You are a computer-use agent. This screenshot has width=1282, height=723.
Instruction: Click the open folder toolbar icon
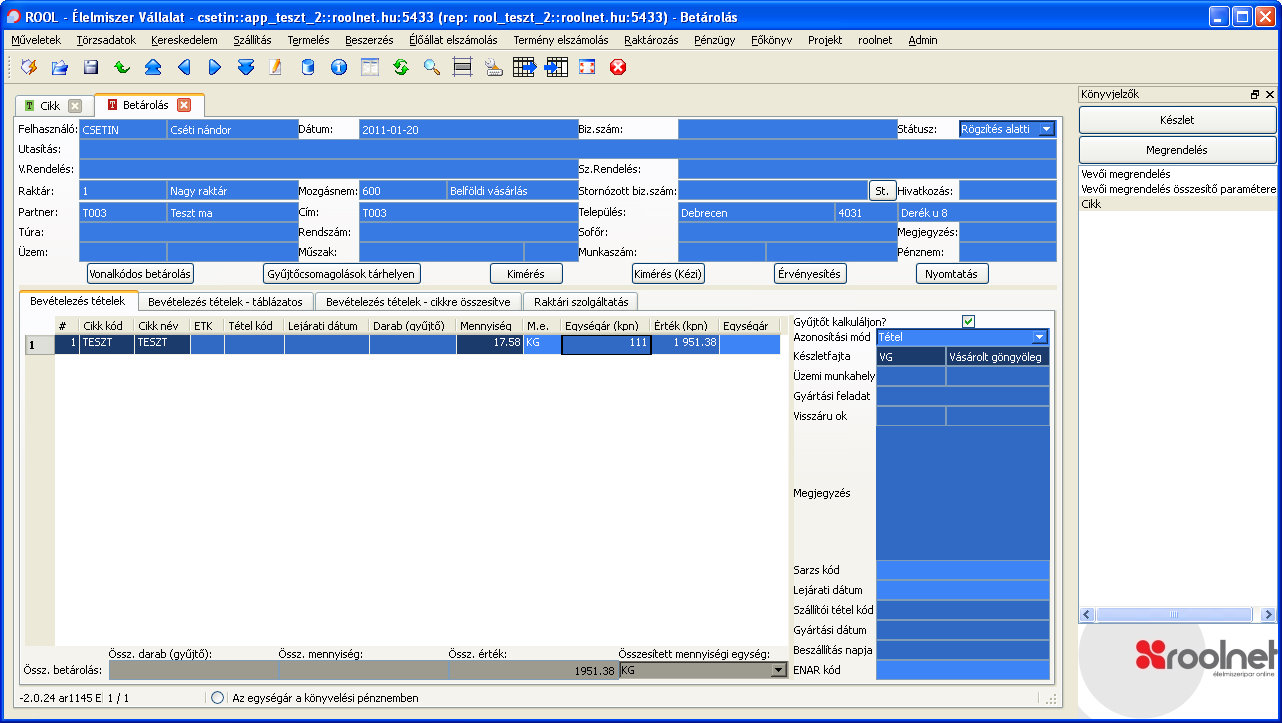click(60, 67)
